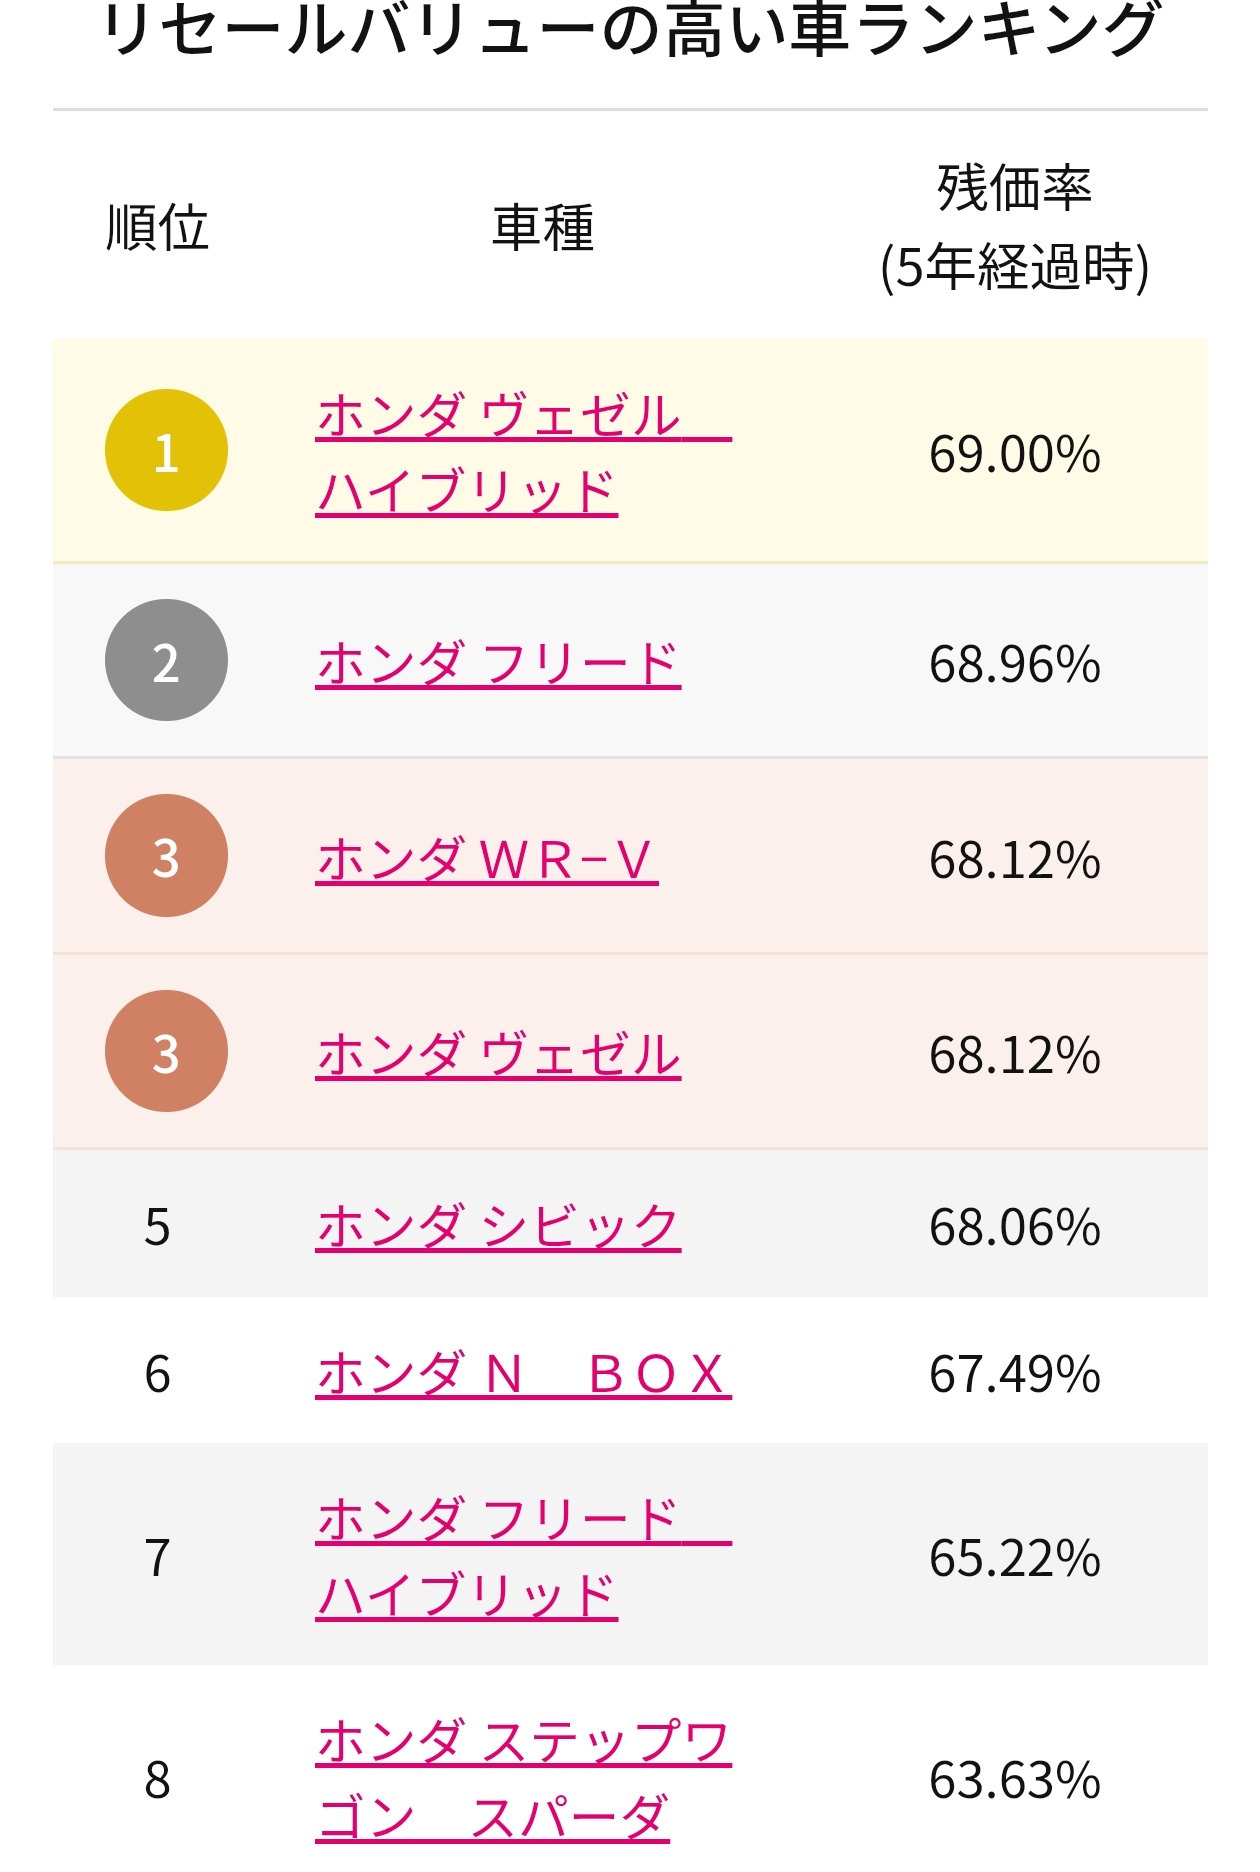
Task: Click the rank number 5 cell
Action: [x=157, y=1227]
